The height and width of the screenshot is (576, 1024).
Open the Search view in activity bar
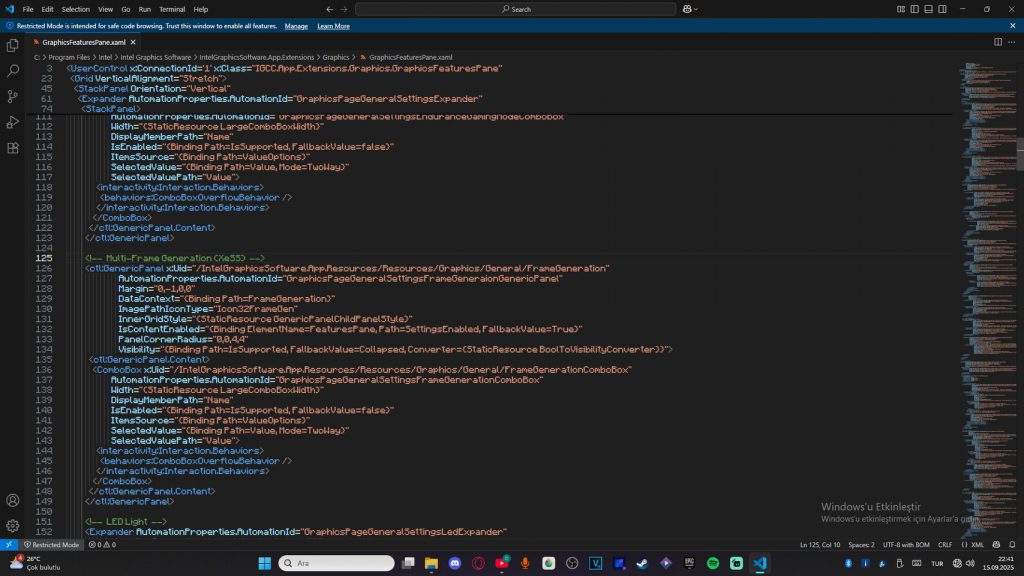pos(13,71)
